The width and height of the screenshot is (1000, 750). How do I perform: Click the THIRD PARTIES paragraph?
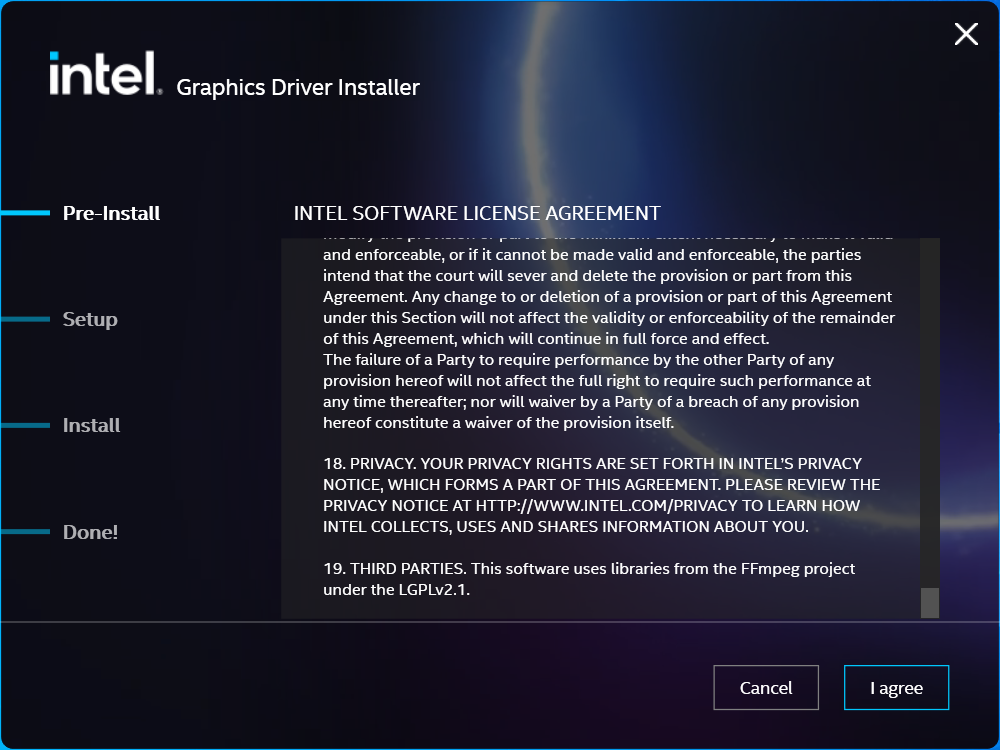click(x=590, y=578)
